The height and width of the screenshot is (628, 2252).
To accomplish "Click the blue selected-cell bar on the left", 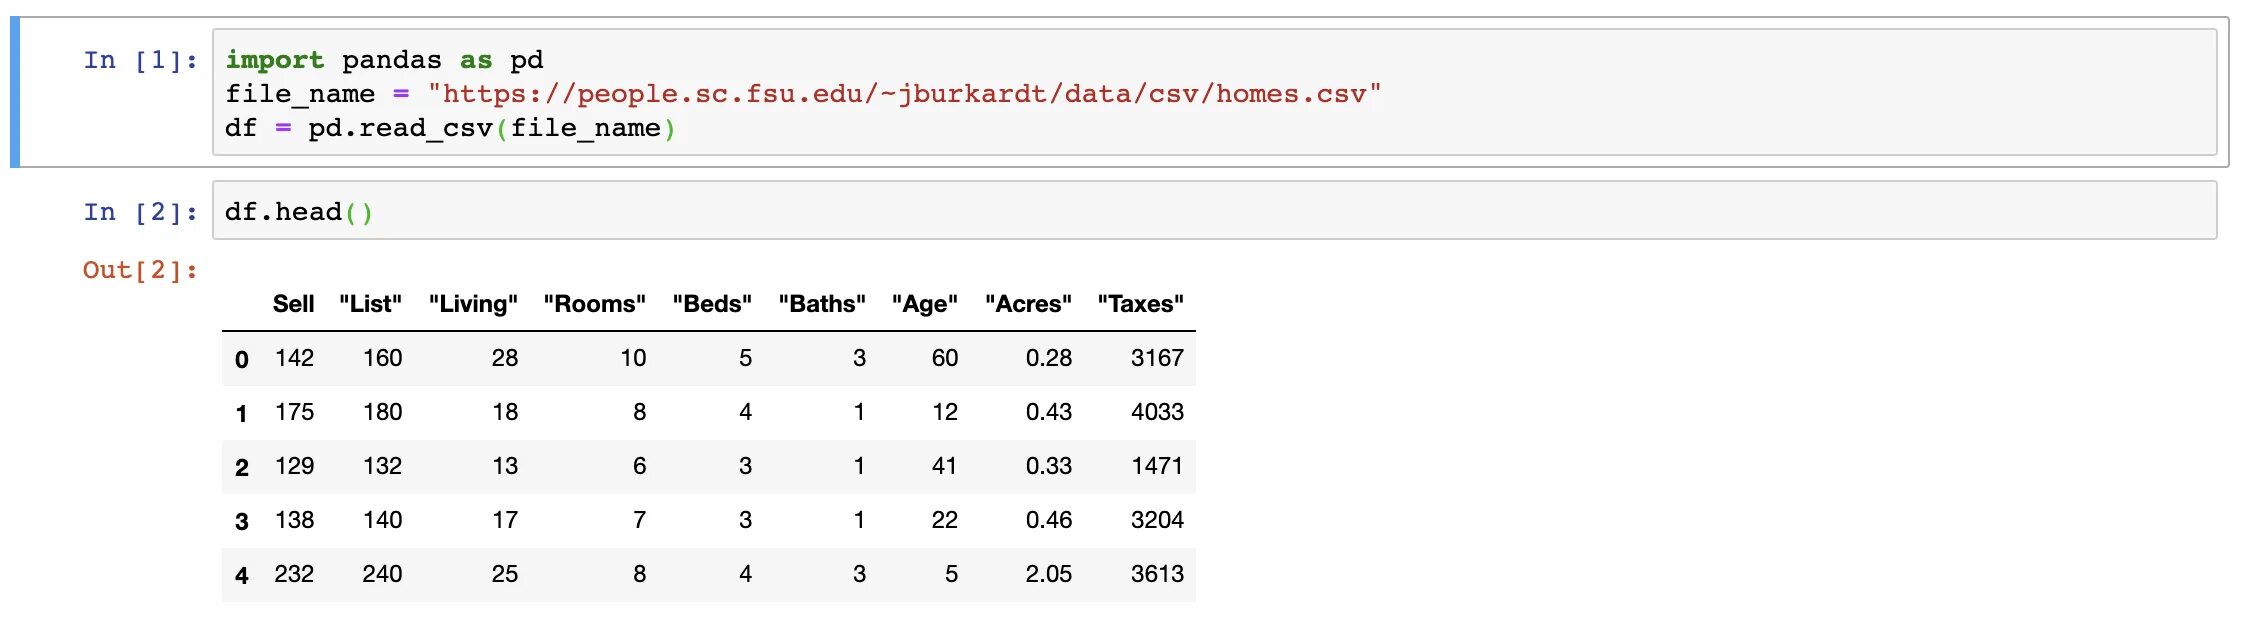I will click(15, 92).
